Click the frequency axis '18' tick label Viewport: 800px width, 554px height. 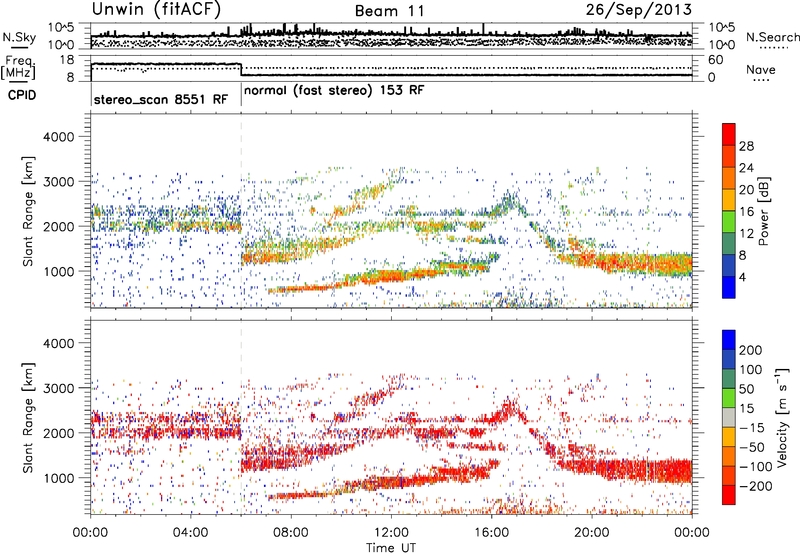[x=66, y=60]
